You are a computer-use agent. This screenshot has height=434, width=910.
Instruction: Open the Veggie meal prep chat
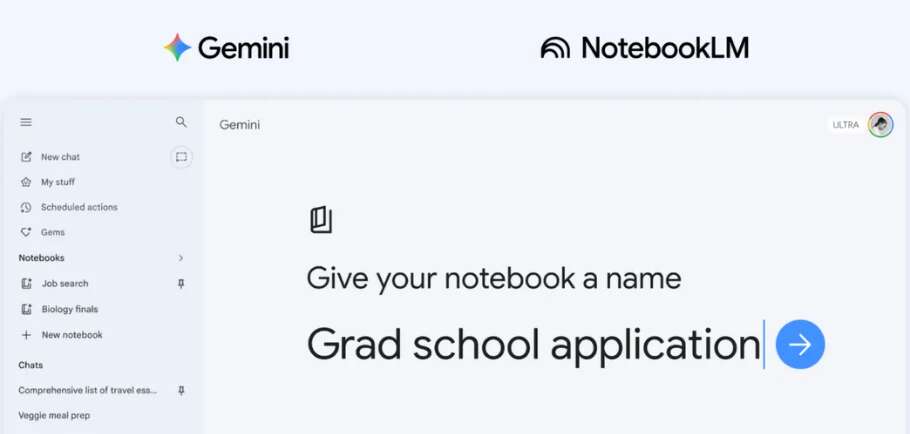[x=56, y=415]
